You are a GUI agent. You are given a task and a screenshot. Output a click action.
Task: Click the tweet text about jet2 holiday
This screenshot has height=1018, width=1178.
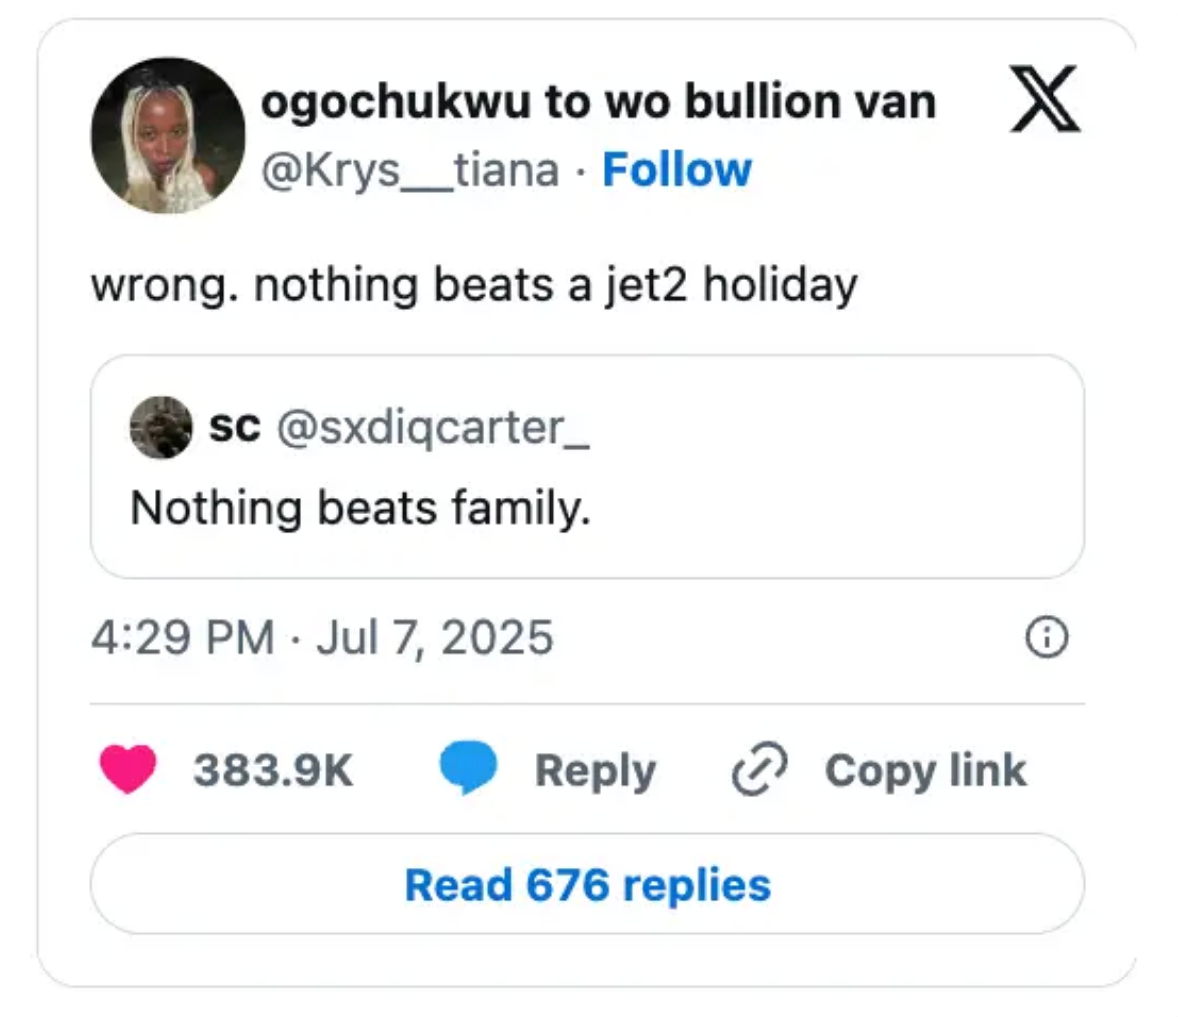point(470,283)
